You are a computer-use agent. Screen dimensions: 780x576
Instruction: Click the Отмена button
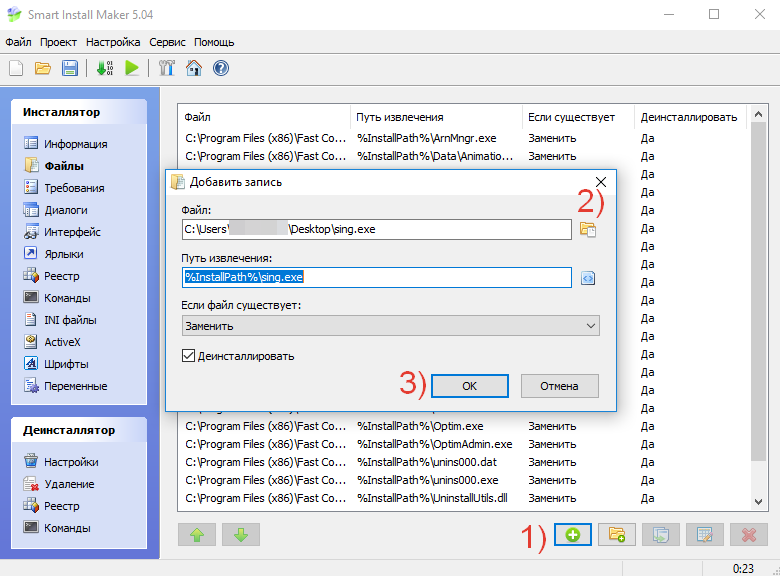point(560,386)
